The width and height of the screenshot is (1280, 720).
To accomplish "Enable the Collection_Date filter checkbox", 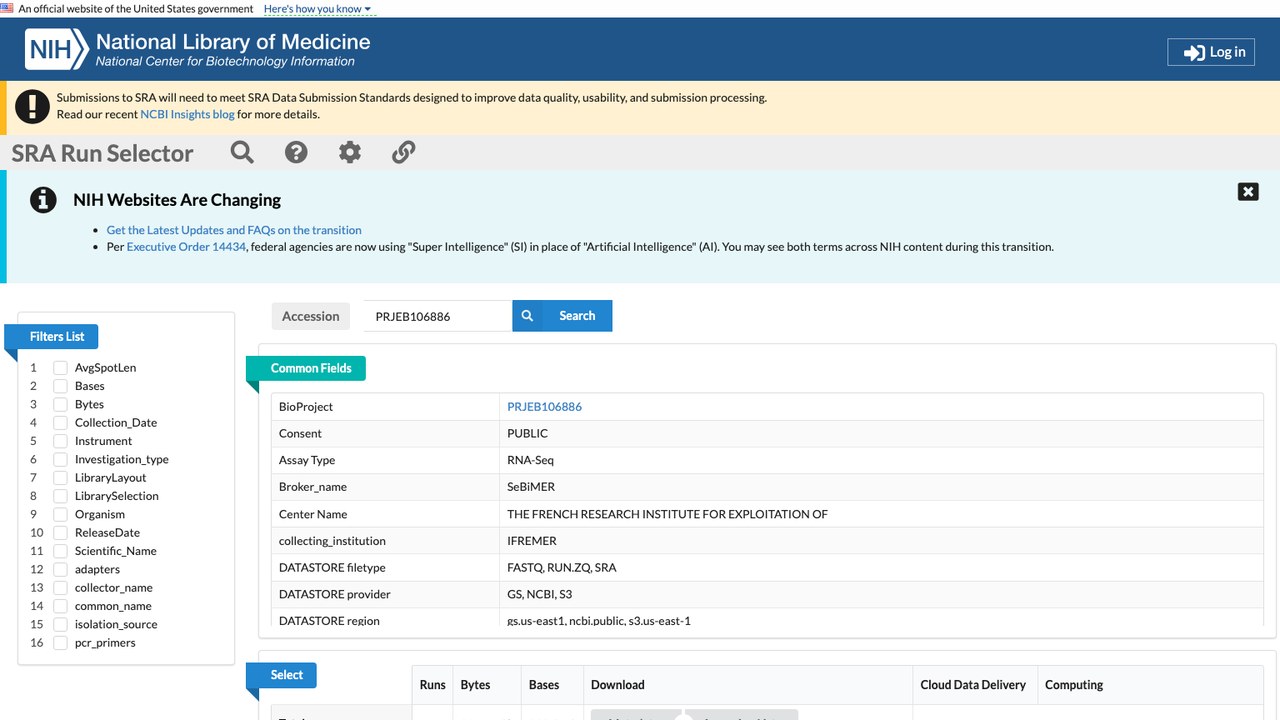I will click(x=61, y=423).
